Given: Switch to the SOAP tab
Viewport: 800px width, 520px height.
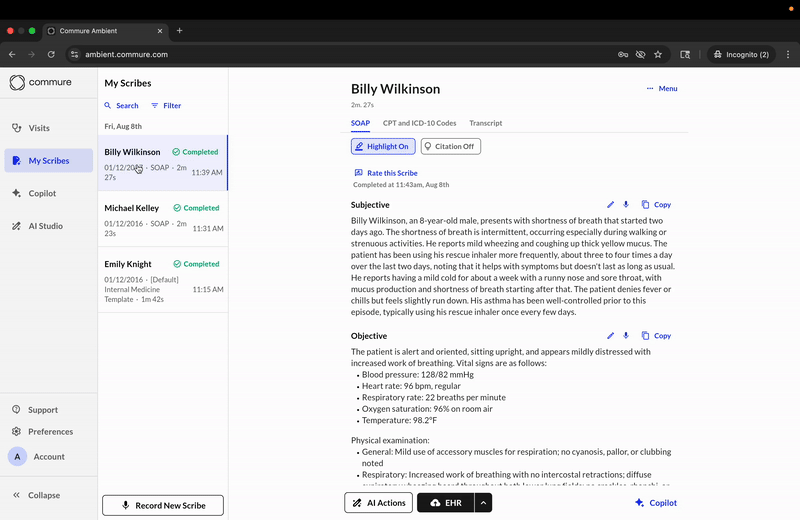Looking at the screenshot, I should [x=360, y=123].
